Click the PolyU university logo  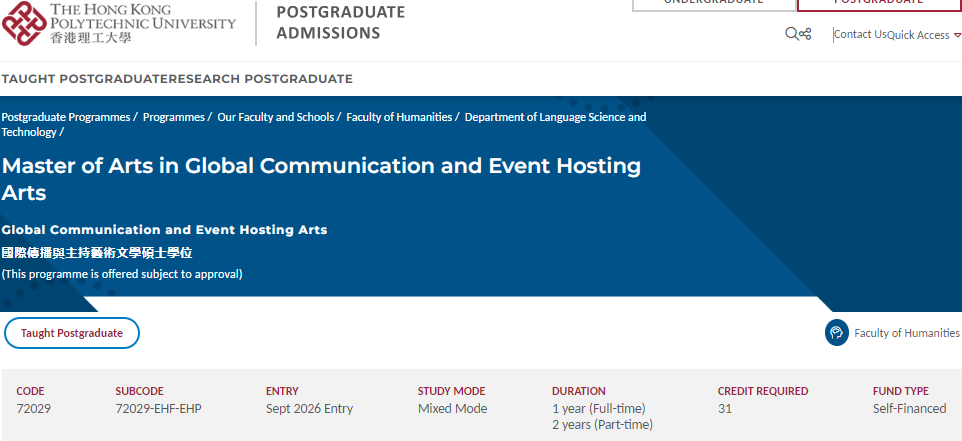tap(22, 22)
